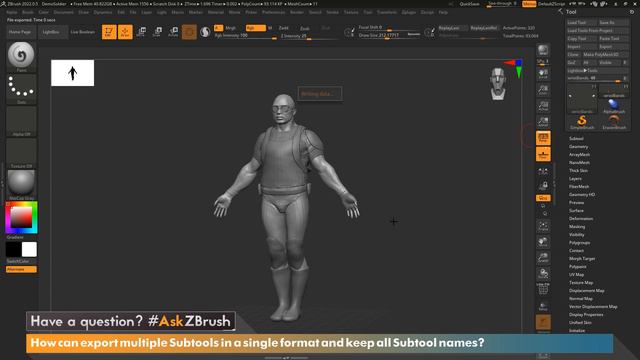Click Load Tool button

(582, 23)
